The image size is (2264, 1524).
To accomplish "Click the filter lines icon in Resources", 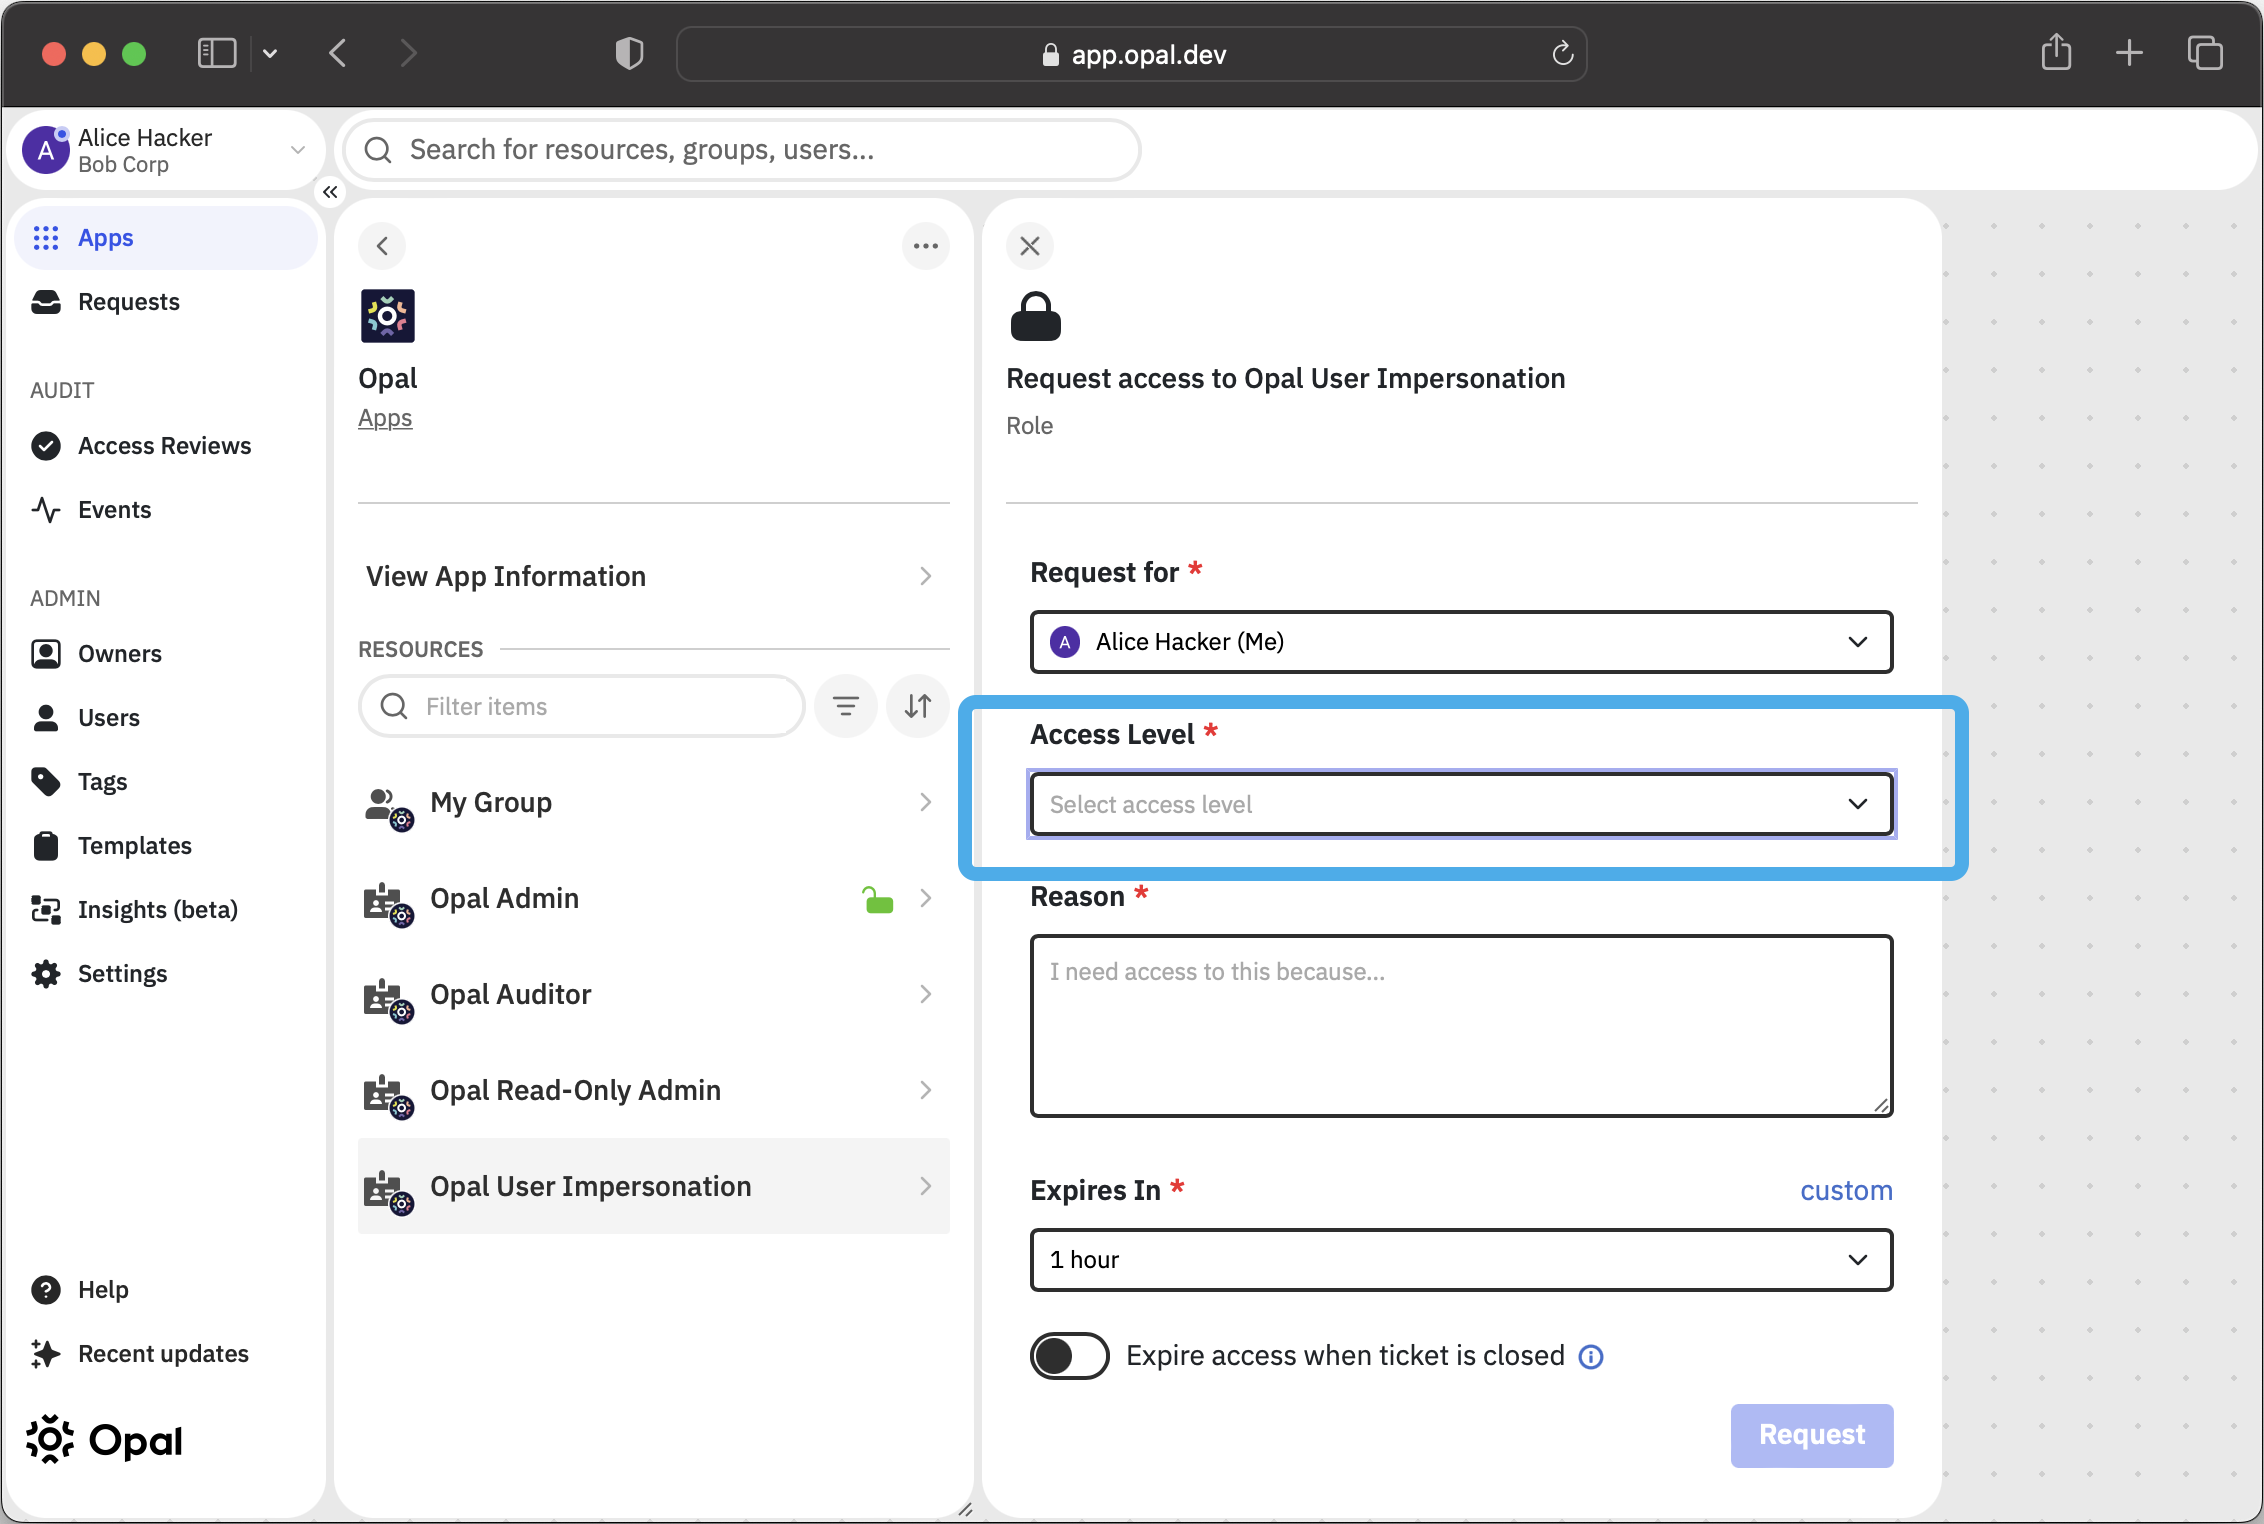I will click(x=846, y=707).
